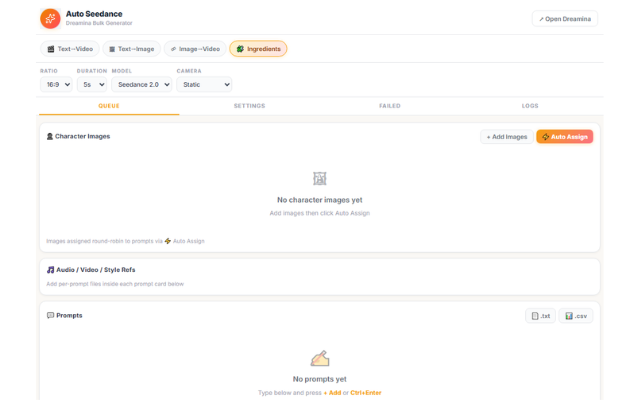Open the Duration 5s dropdown
The width and height of the screenshot is (640, 400).
pyautogui.click(x=92, y=84)
